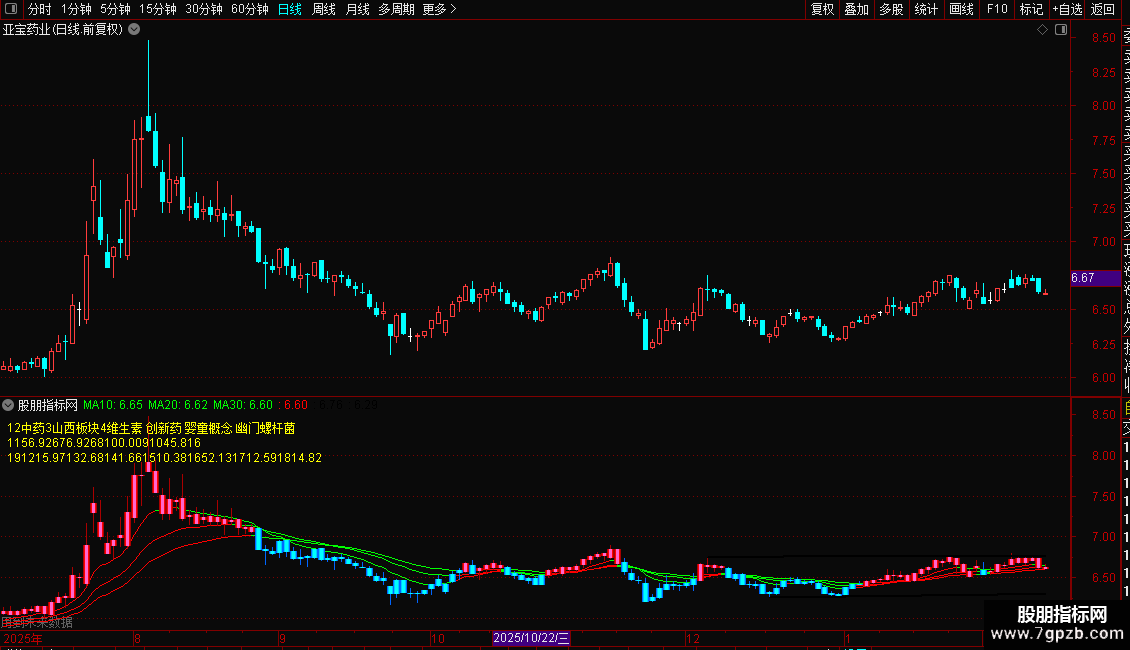Switch to 月线 monthly chart

(x=357, y=9)
